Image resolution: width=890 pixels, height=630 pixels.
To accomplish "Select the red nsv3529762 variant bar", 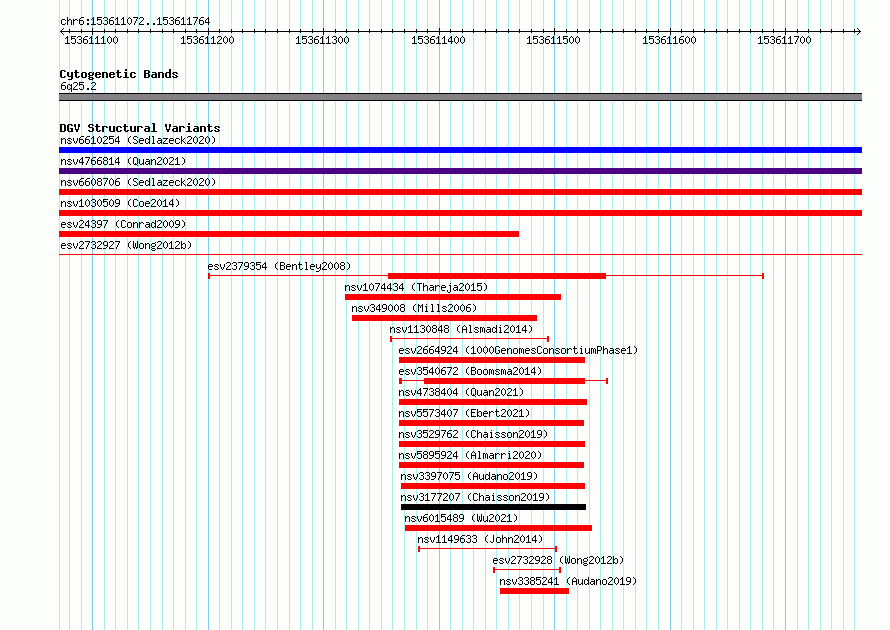I will click(492, 444).
